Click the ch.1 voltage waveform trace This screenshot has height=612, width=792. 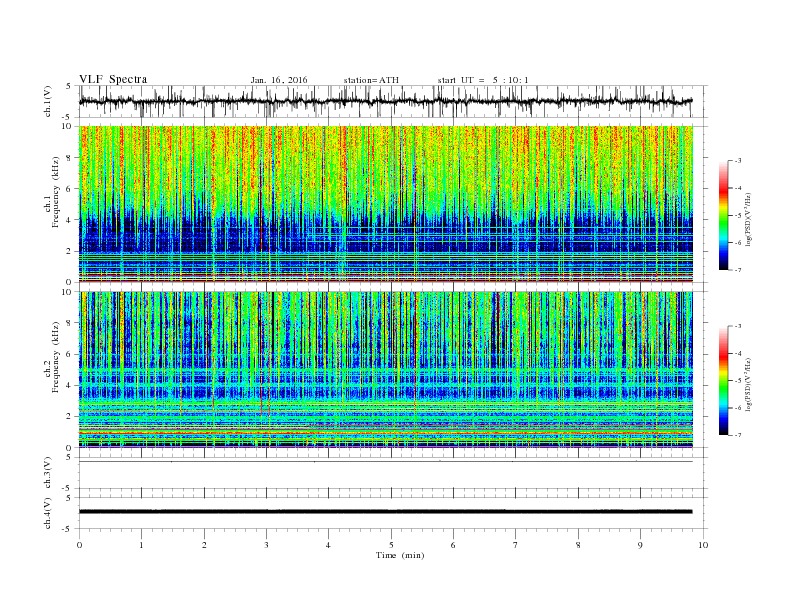[385, 101]
